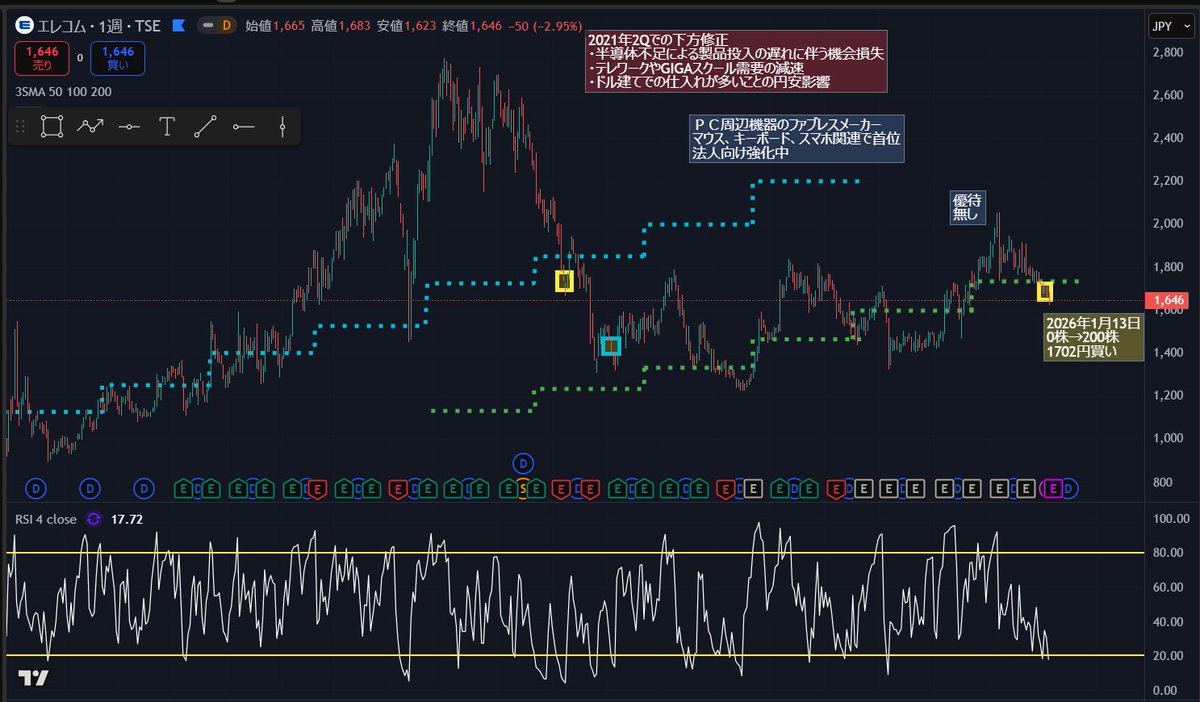Grab the dotted handle of drawing favorites bar
Viewport: 1200px width, 702px height.
pos(22,126)
